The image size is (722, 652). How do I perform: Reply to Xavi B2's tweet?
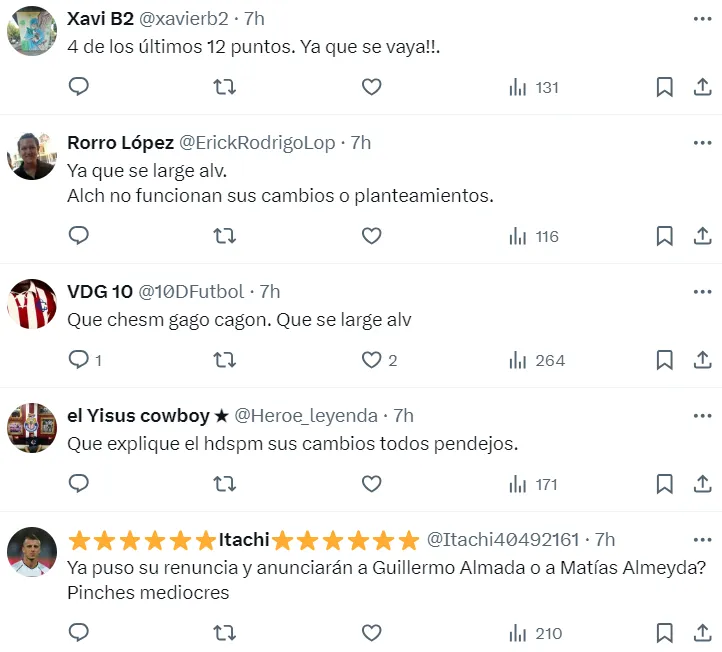(x=79, y=88)
